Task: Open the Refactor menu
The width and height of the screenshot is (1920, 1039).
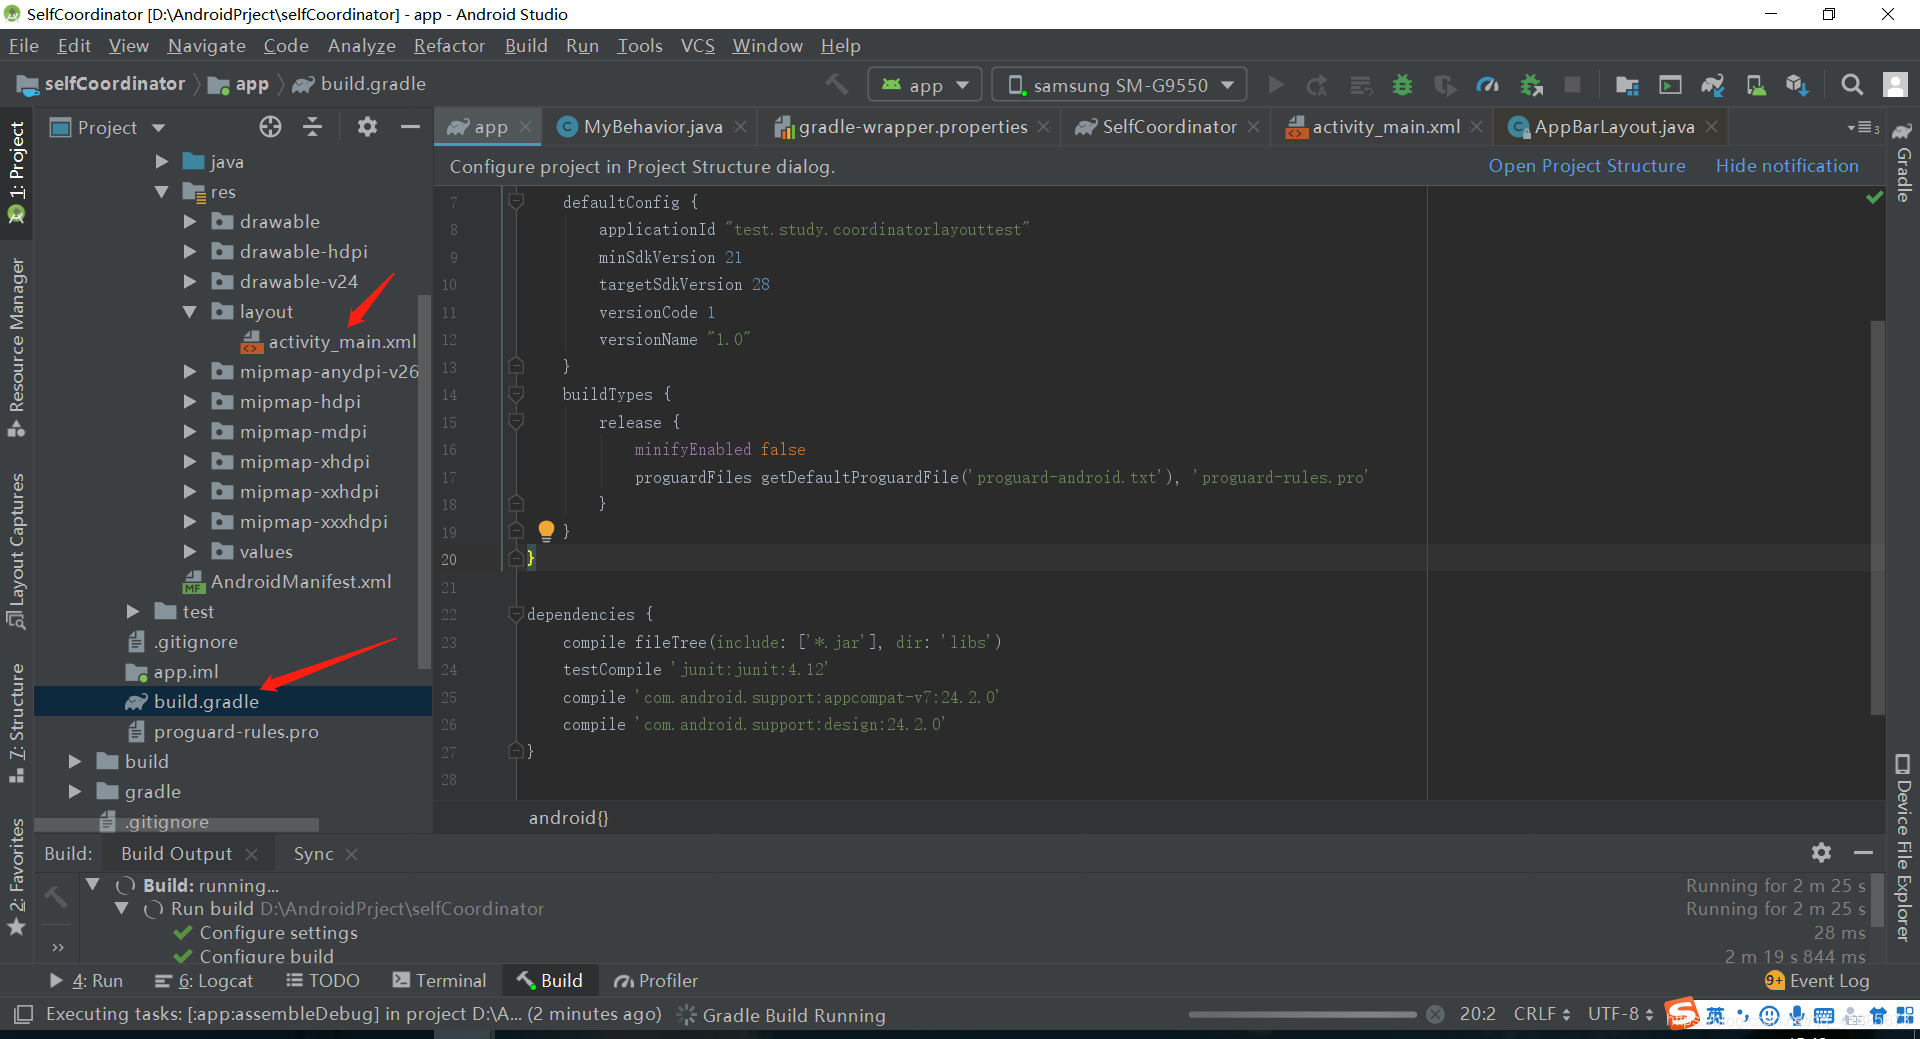Action: point(448,45)
